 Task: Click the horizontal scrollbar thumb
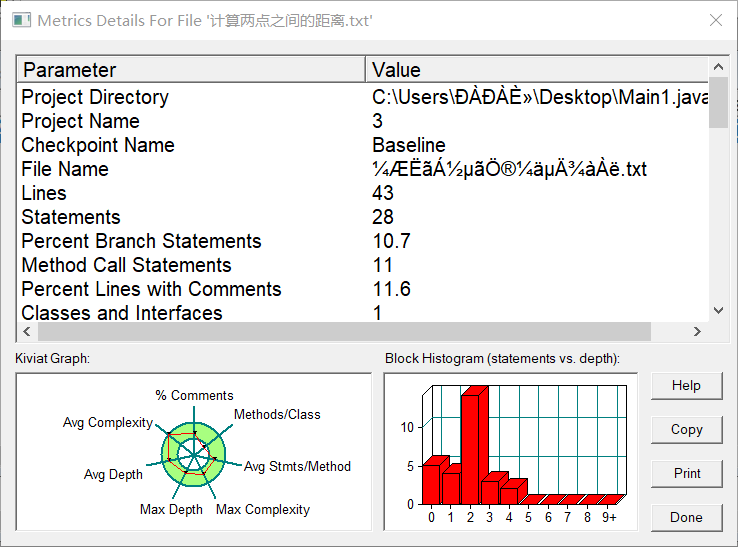(x=345, y=331)
